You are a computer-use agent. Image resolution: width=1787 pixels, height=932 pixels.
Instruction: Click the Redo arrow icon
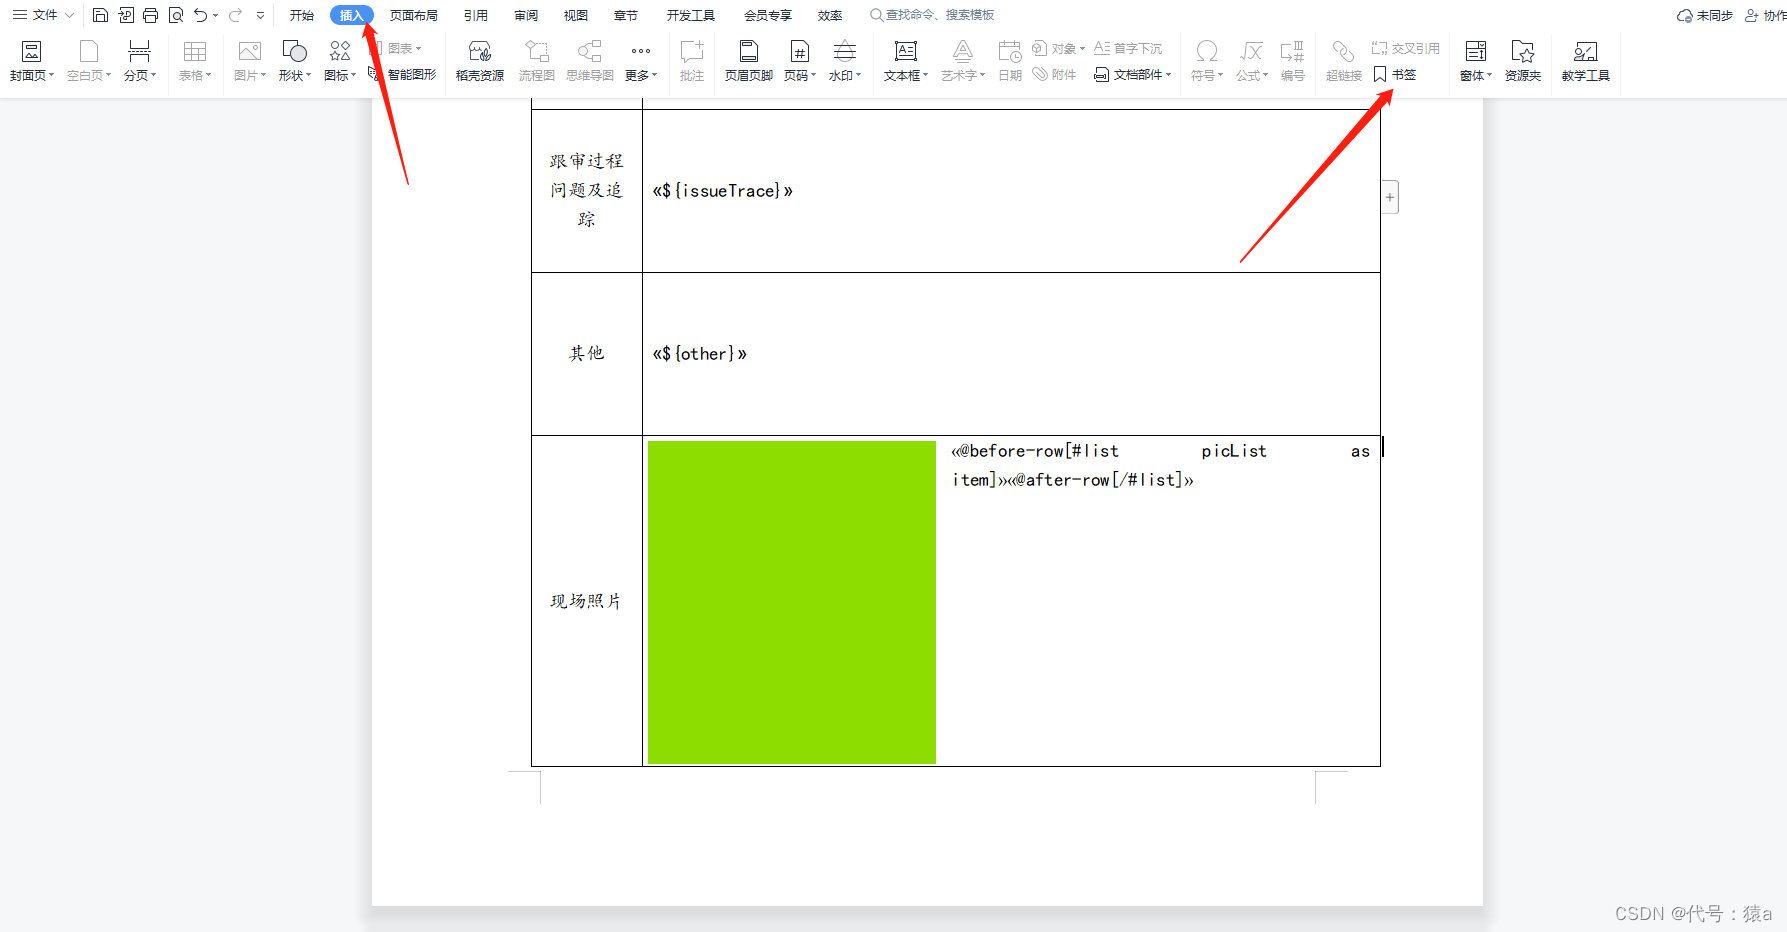click(x=235, y=15)
